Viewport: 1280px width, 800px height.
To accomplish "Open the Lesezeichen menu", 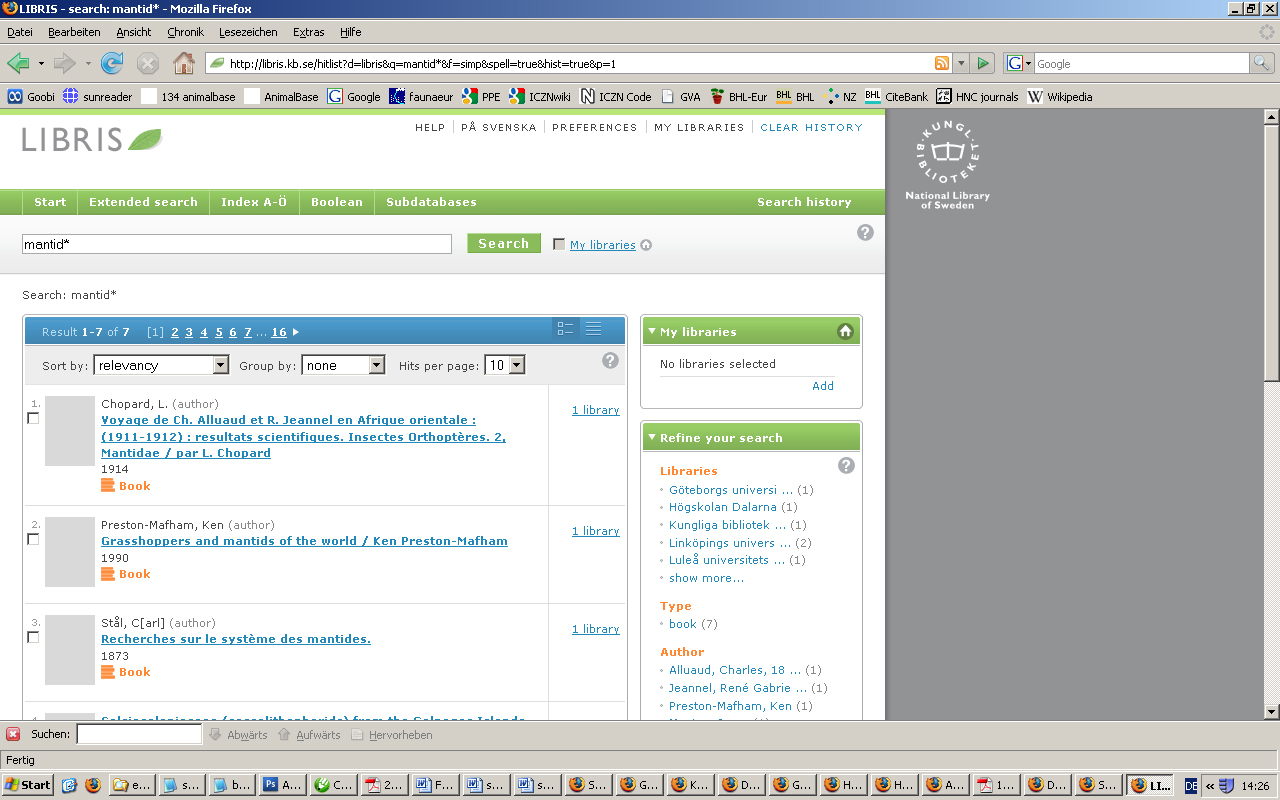I will [x=248, y=32].
